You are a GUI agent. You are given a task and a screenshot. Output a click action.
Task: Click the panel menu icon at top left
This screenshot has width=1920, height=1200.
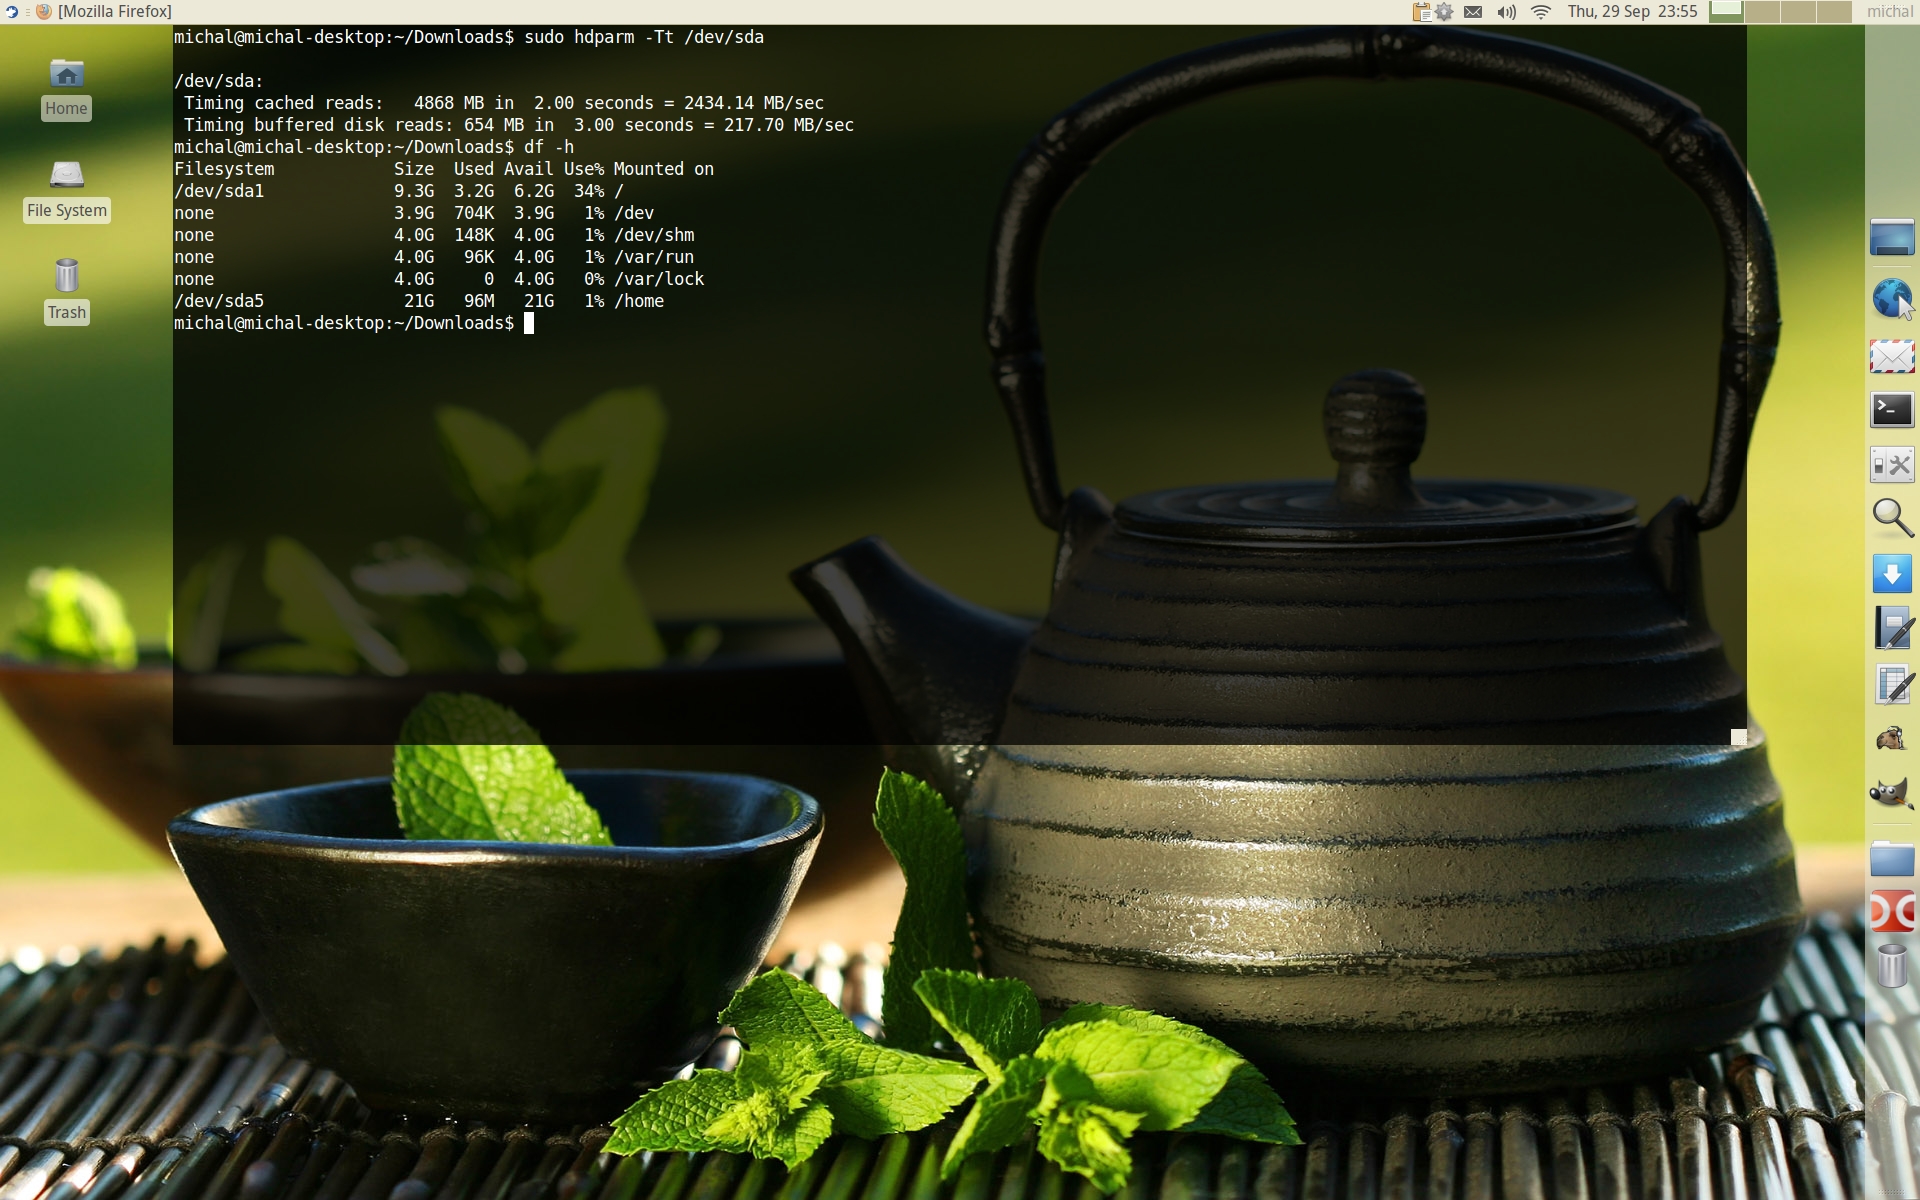pos(11,12)
